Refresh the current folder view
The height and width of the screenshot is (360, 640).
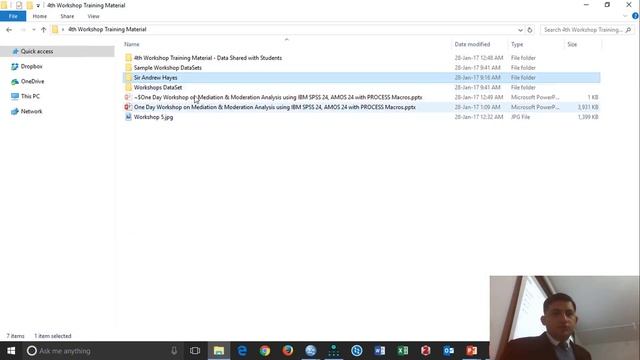[x=530, y=30]
